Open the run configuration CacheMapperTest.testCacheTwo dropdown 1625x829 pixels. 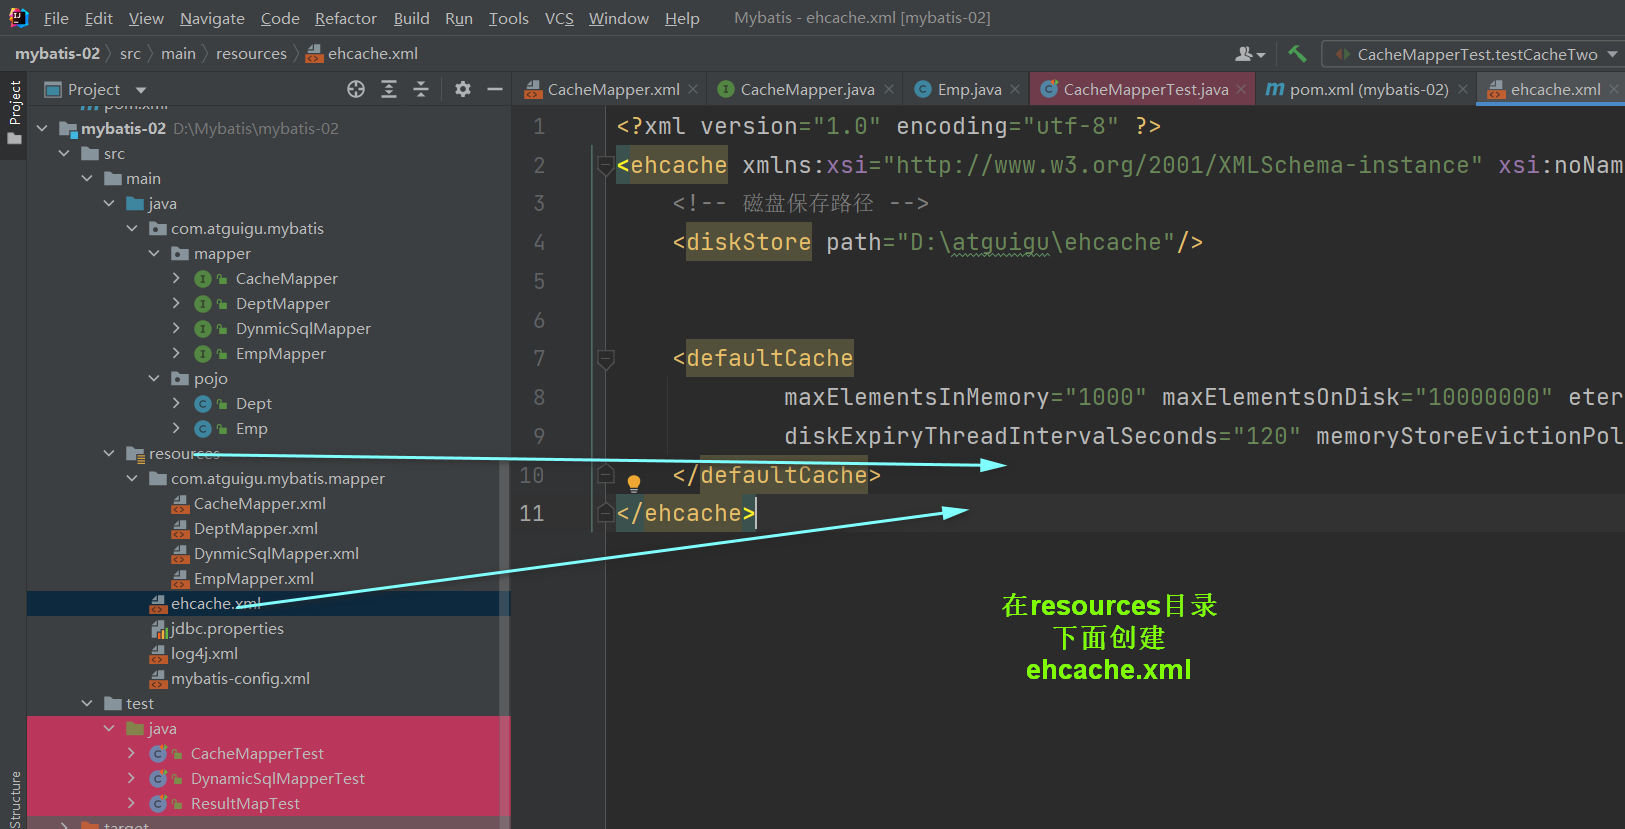click(1476, 54)
